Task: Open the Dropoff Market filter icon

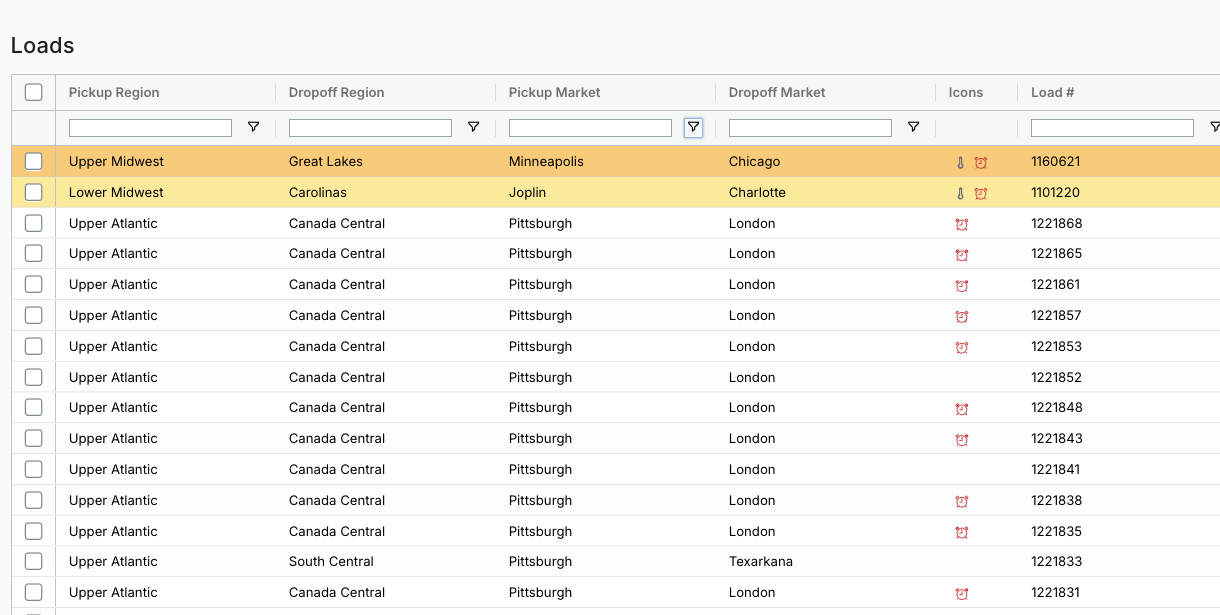Action: pyautogui.click(x=913, y=127)
